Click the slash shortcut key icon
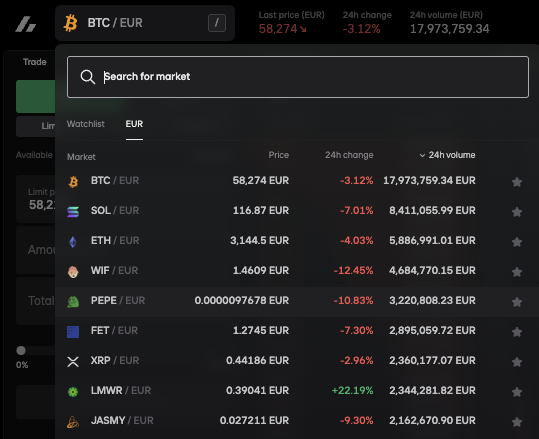The height and width of the screenshot is (439, 539). coord(217,23)
